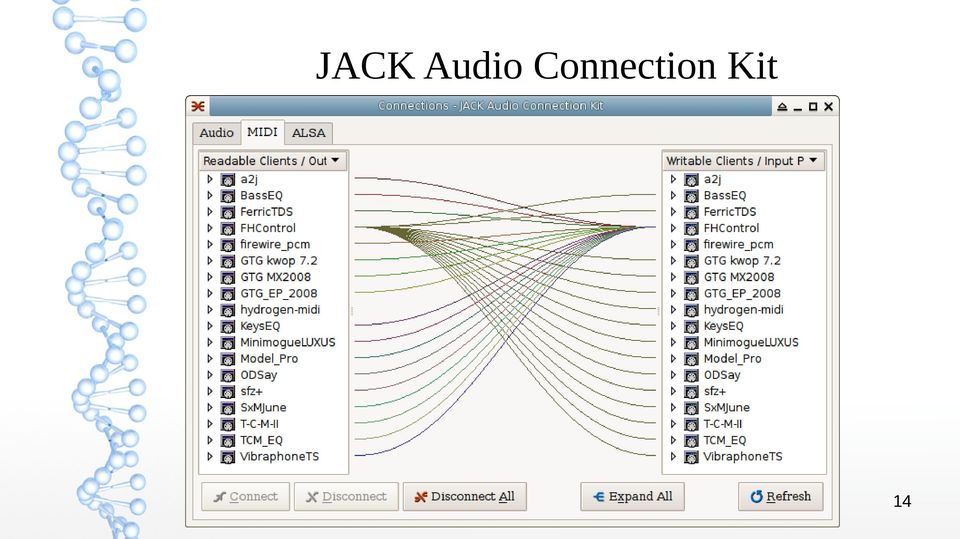Viewport: 960px width, 539px height.
Task: Expand hydrogen-midi in readable clients list
Action: [209, 310]
